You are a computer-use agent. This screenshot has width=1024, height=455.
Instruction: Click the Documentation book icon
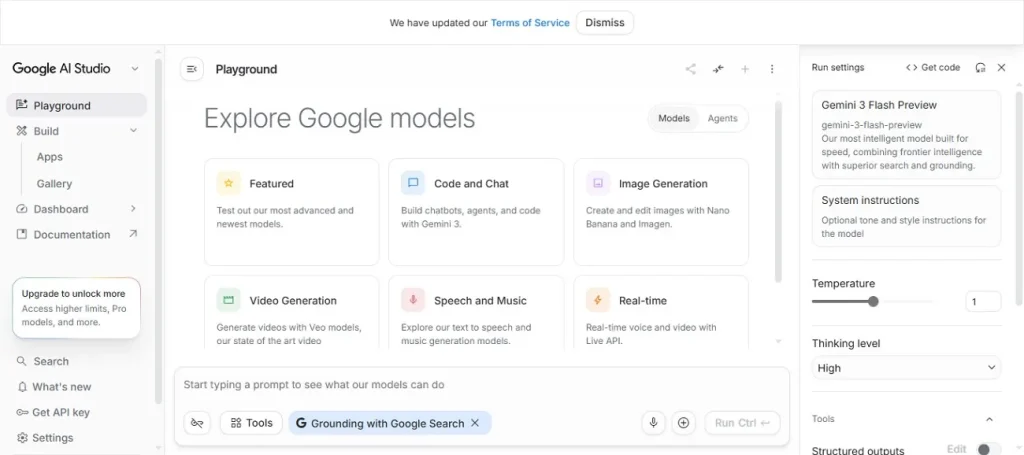[22, 234]
